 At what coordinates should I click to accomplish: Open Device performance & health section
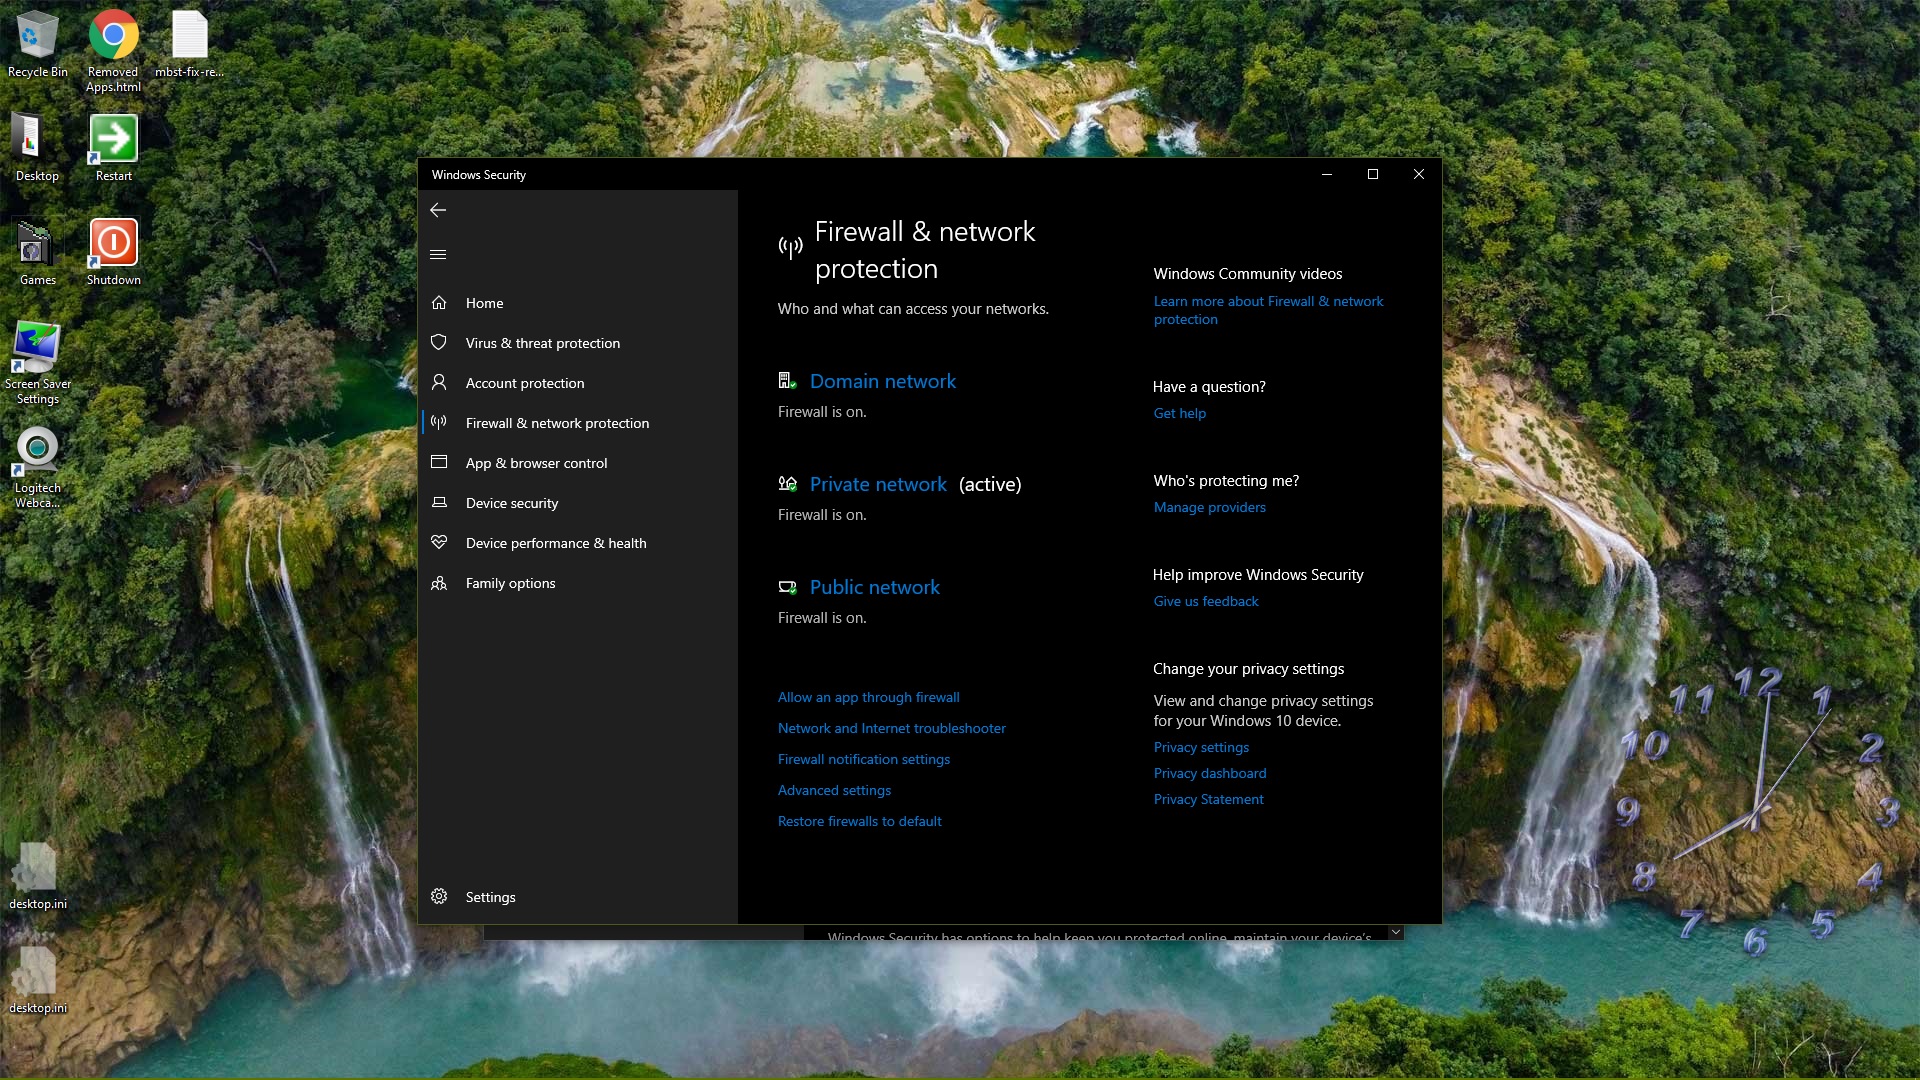tap(578, 543)
